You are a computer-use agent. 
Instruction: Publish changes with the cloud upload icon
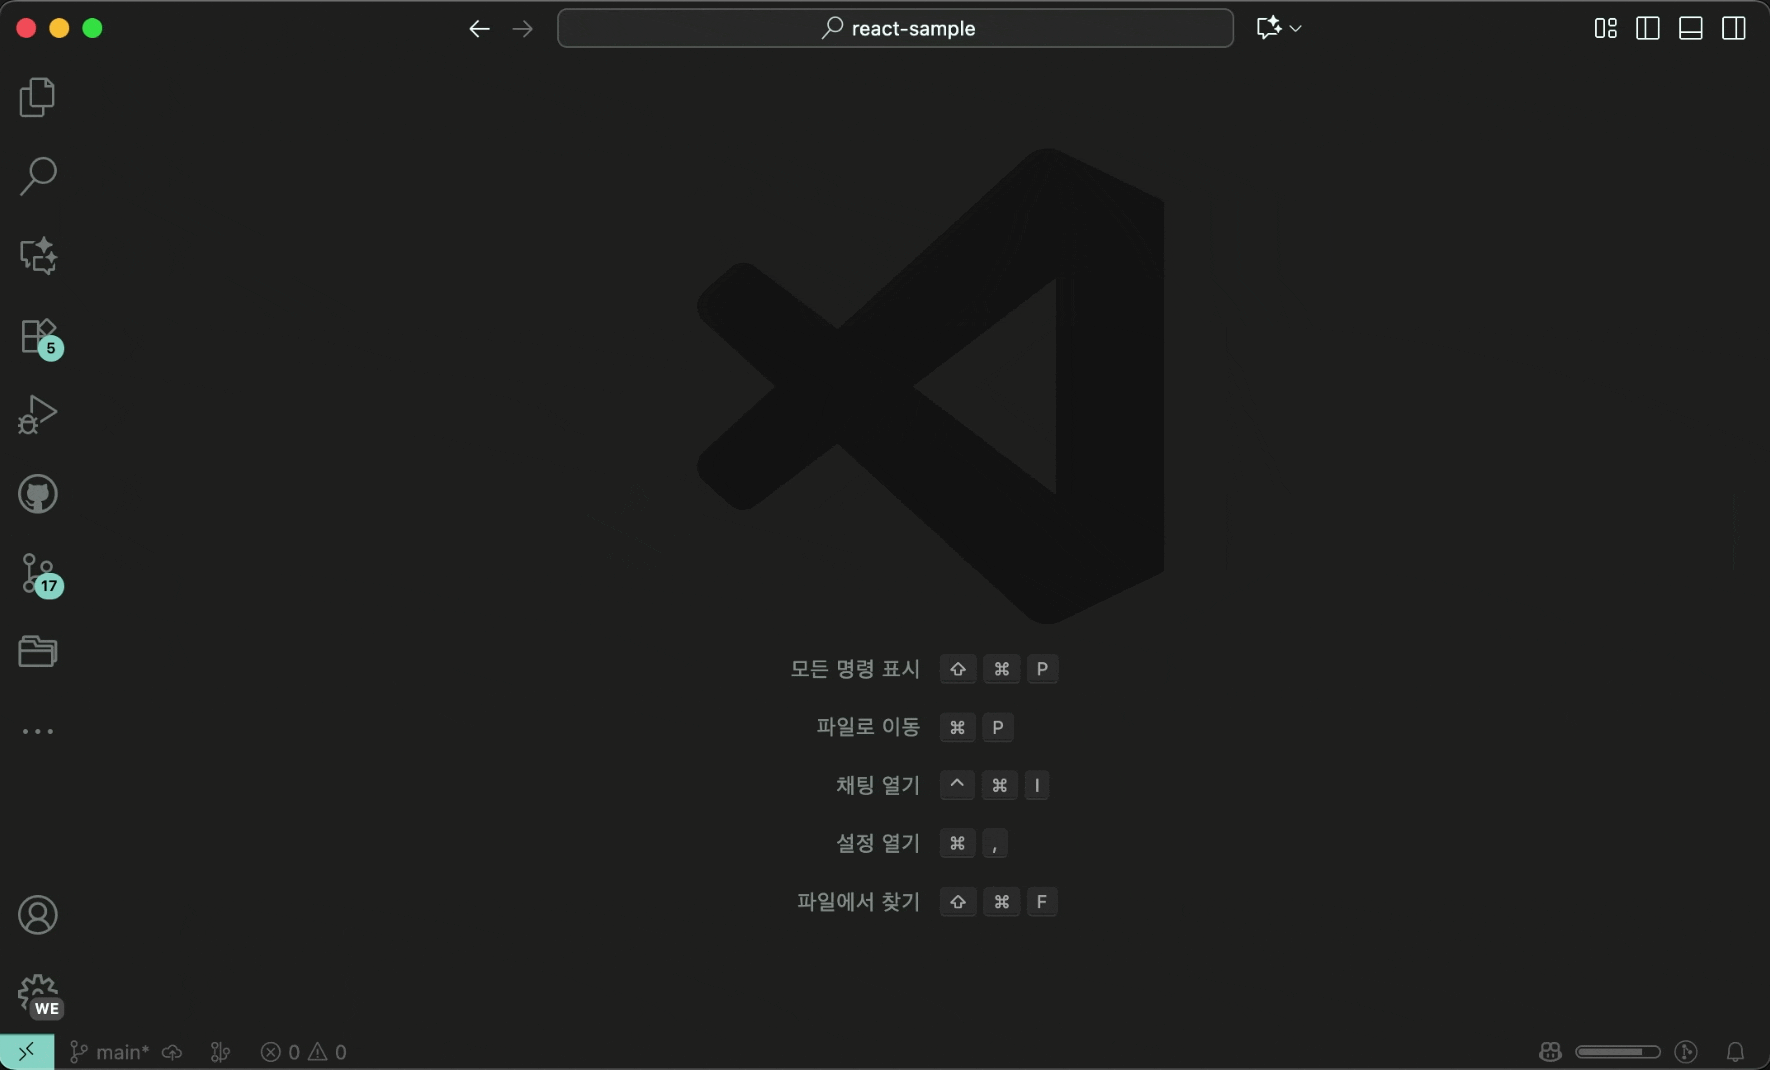(172, 1052)
